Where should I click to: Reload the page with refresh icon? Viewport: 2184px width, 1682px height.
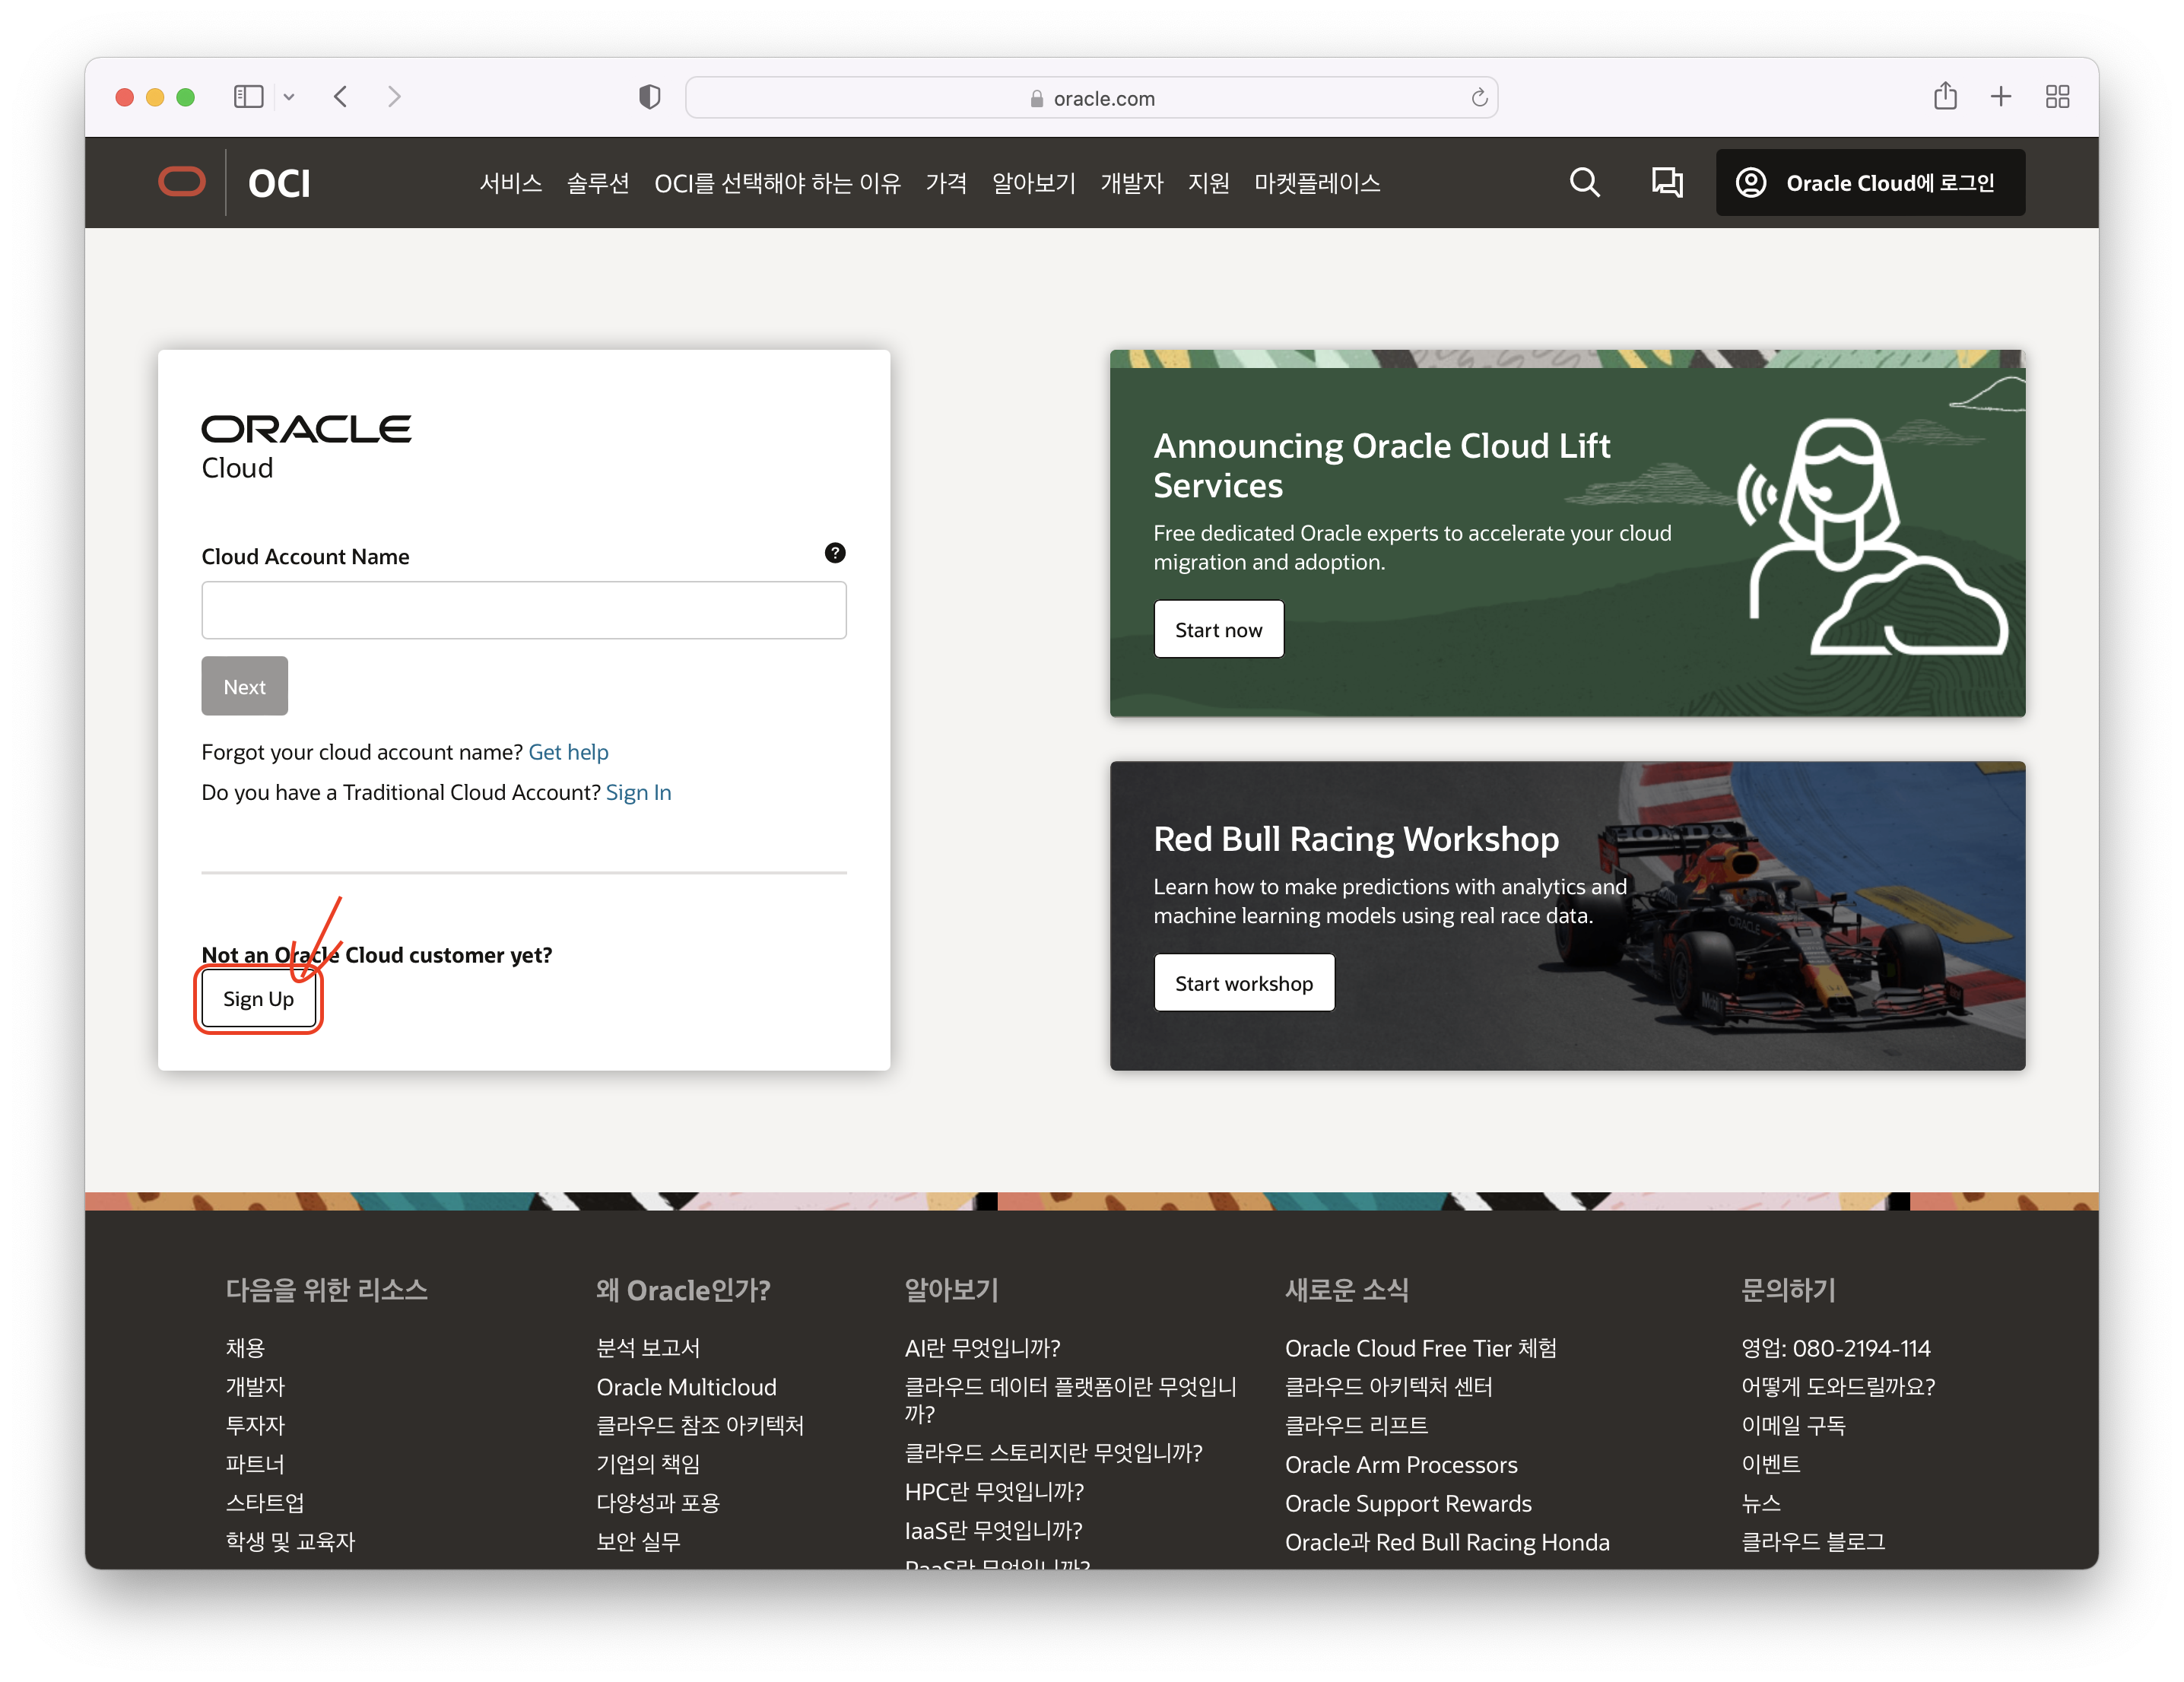(x=1479, y=98)
